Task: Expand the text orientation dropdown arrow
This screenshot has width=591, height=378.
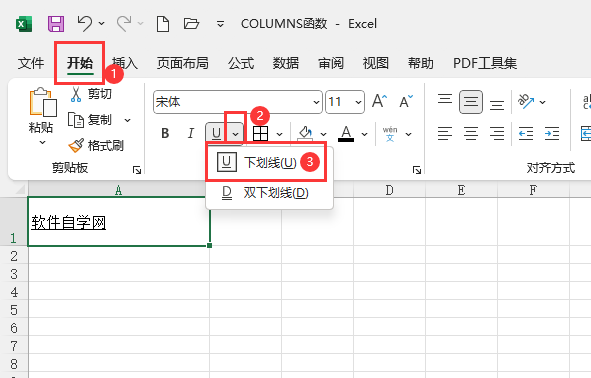Action: click(543, 102)
